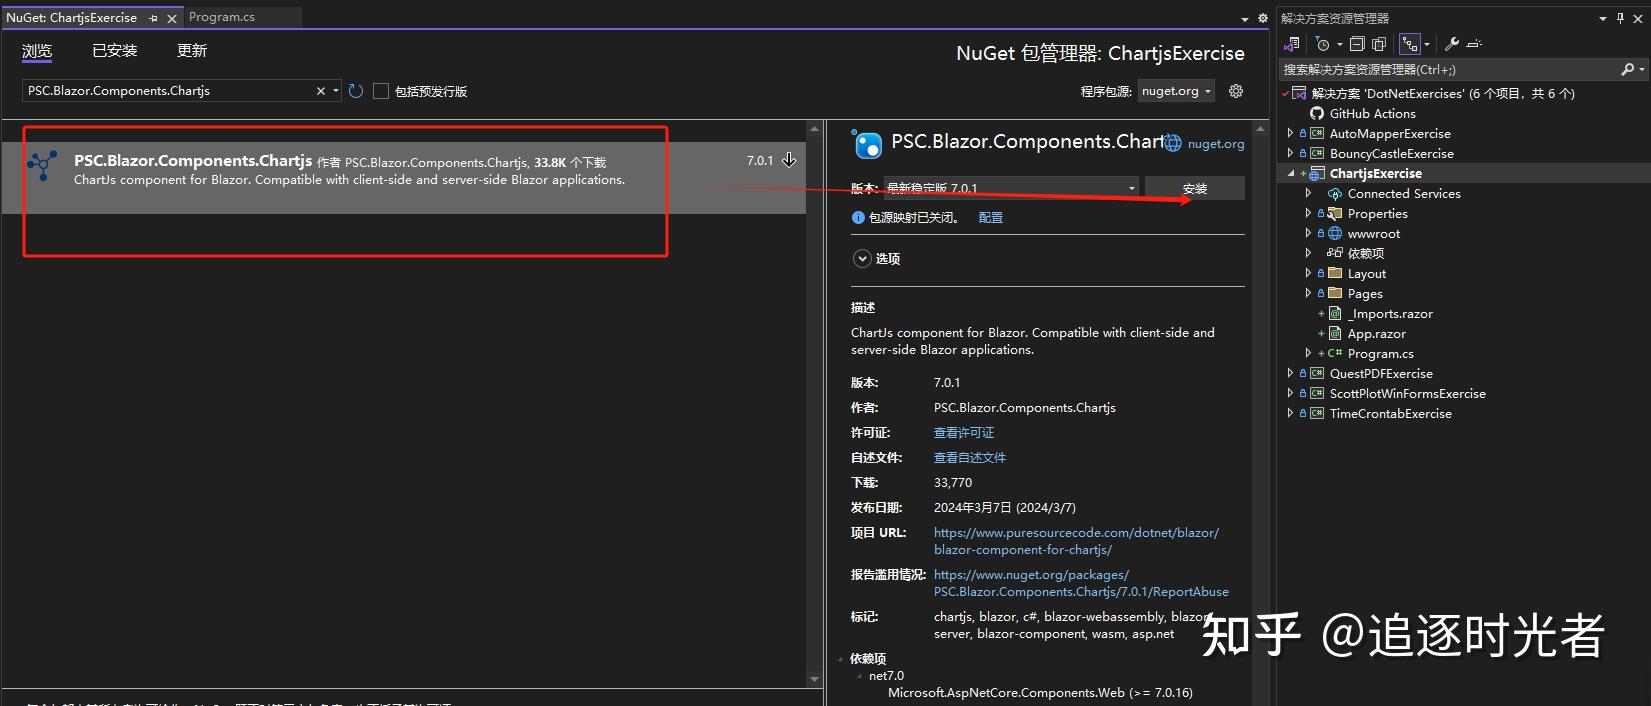Collapse the ChartjsExercise project node
The image size is (1651, 706).
1290,174
